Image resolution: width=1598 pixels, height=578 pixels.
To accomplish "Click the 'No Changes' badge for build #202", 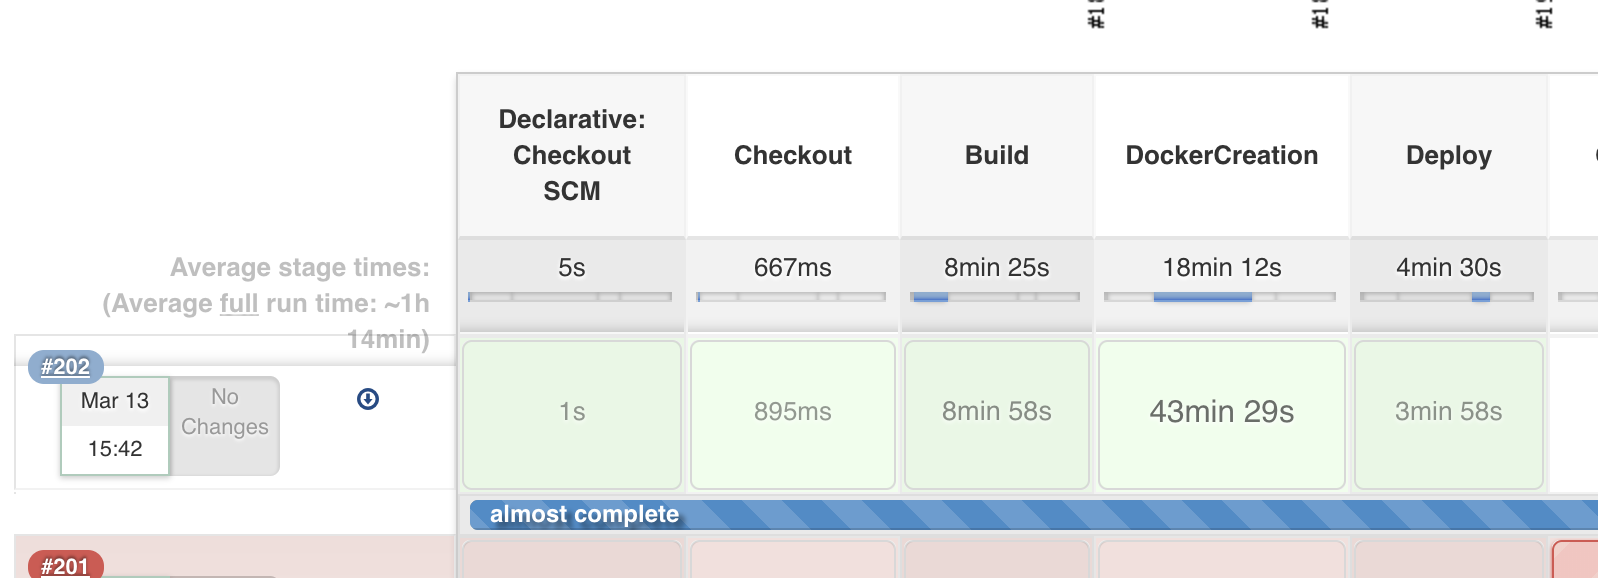I will (x=223, y=413).
